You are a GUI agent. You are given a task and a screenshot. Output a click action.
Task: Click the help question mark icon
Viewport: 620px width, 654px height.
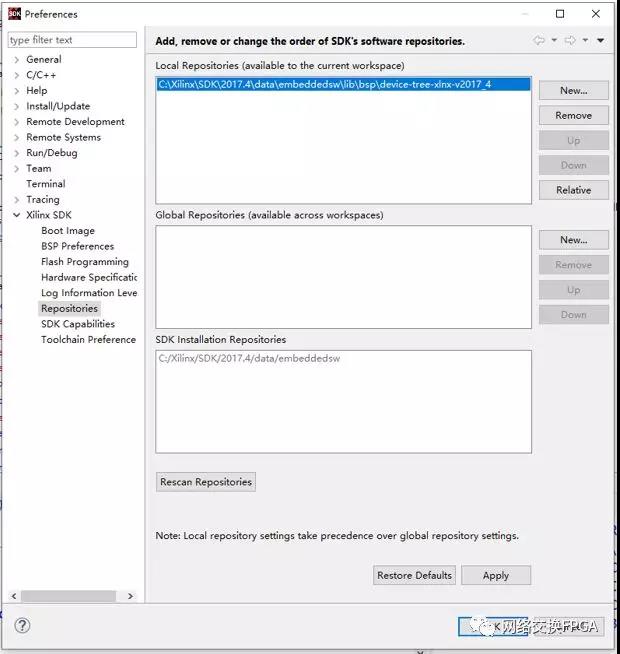(x=22, y=625)
